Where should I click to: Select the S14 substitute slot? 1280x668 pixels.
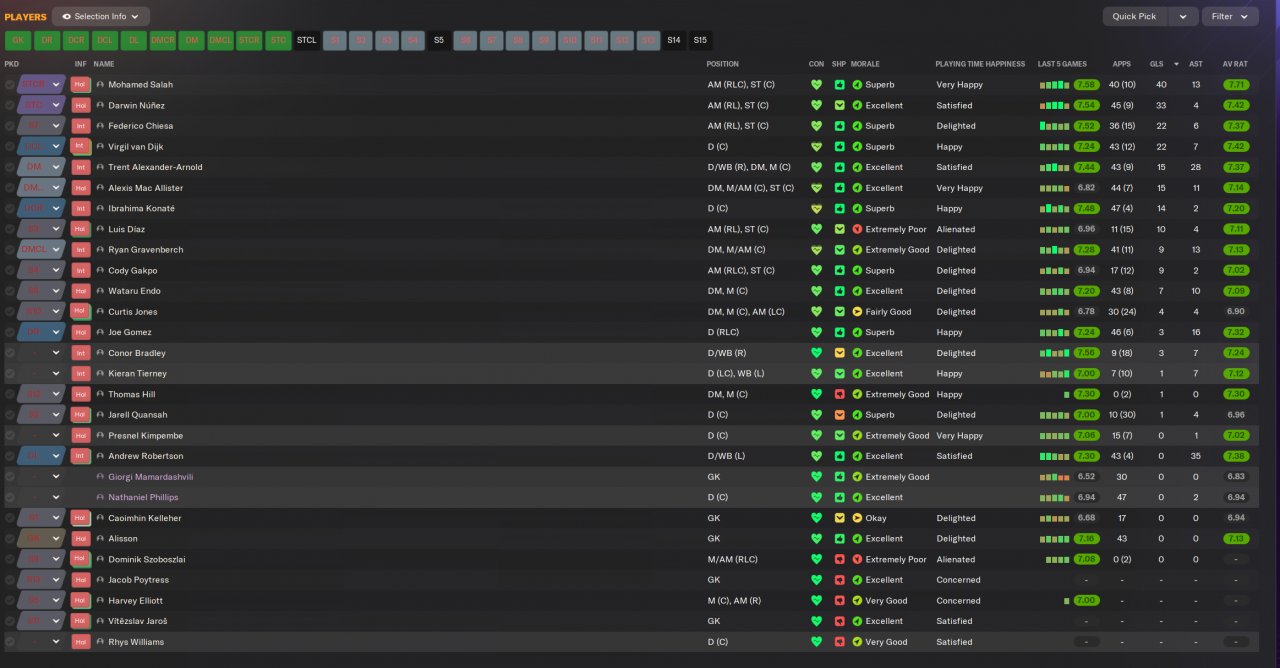click(x=674, y=40)
